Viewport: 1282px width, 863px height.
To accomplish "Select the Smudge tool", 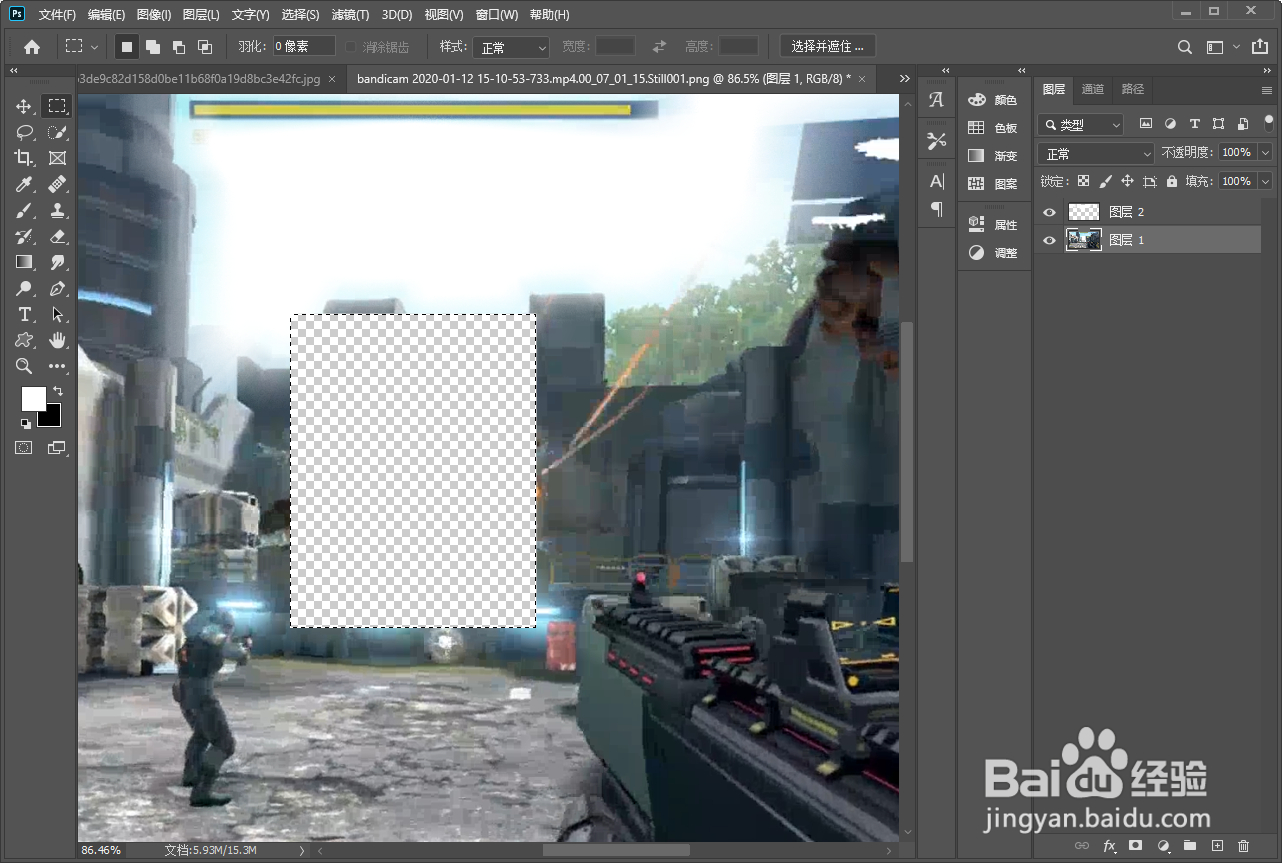I will coord(57,262).
